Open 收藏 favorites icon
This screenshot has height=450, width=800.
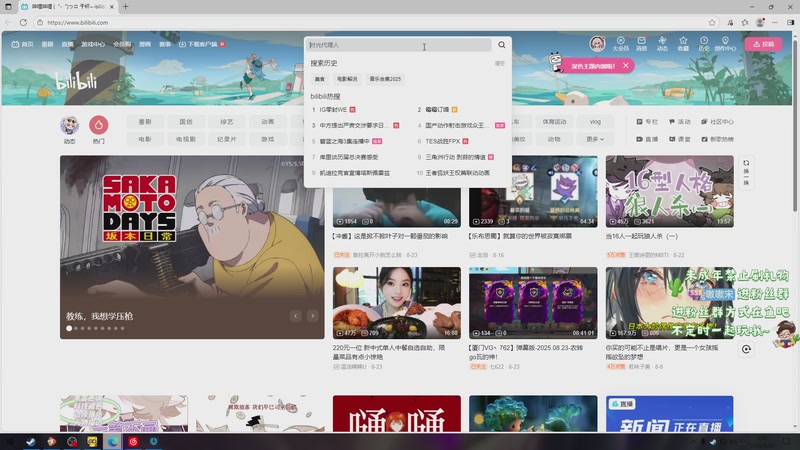click(x=683, y=43)
